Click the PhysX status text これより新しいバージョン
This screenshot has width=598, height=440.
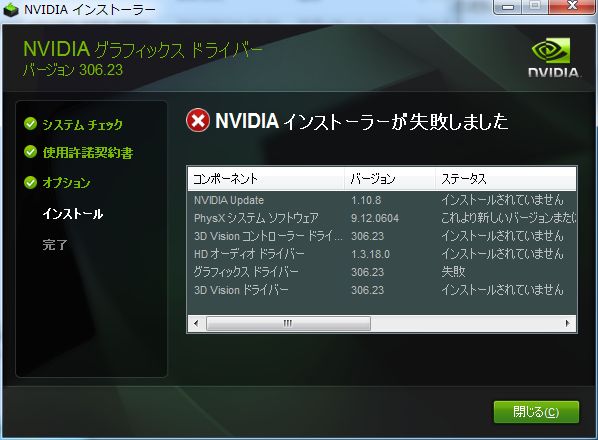click(508, 218)
